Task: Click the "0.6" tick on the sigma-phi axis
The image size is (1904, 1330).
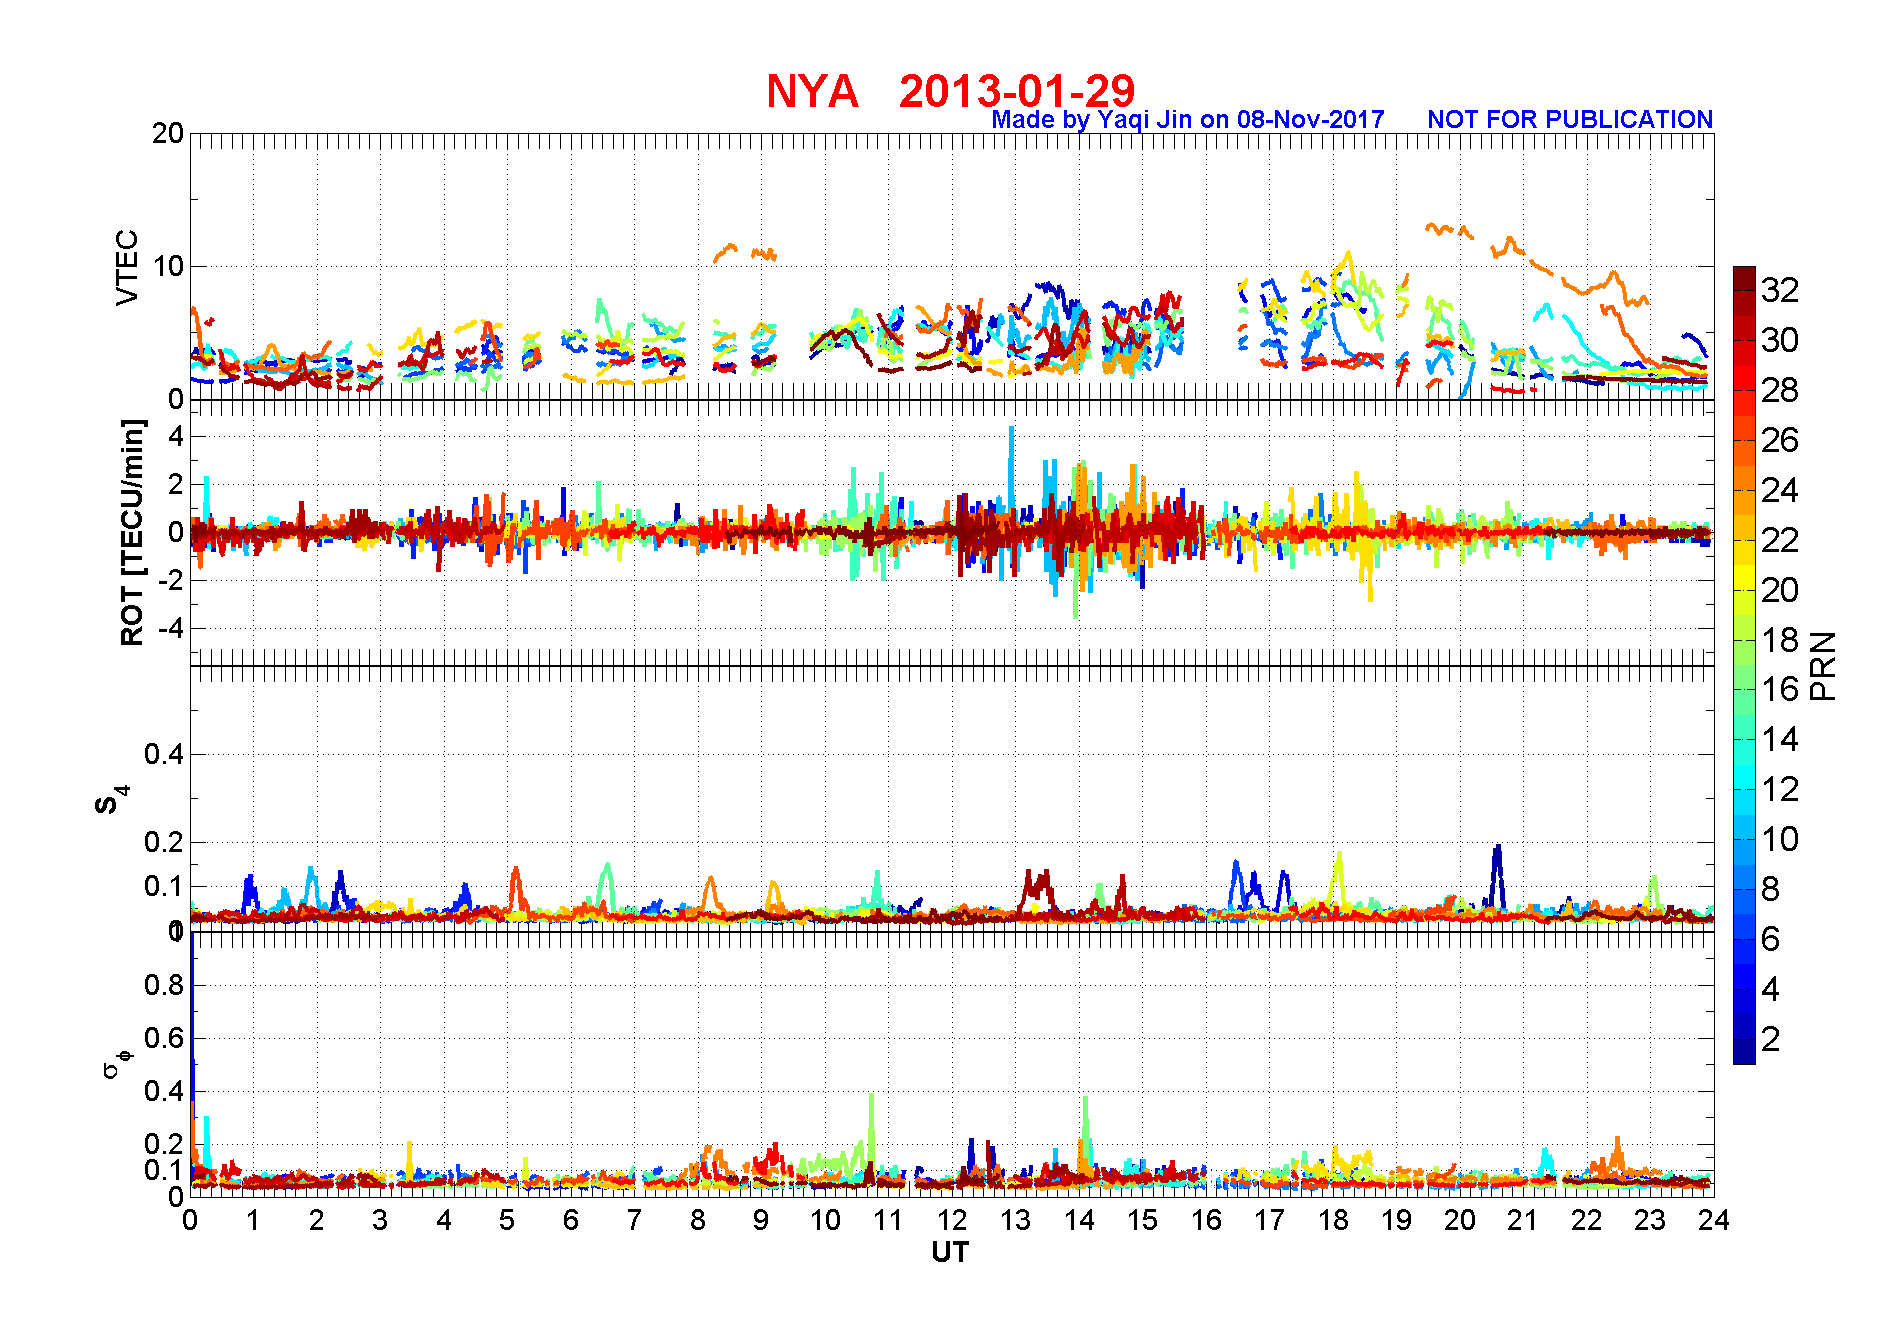Action: [x=164, y=1038]
